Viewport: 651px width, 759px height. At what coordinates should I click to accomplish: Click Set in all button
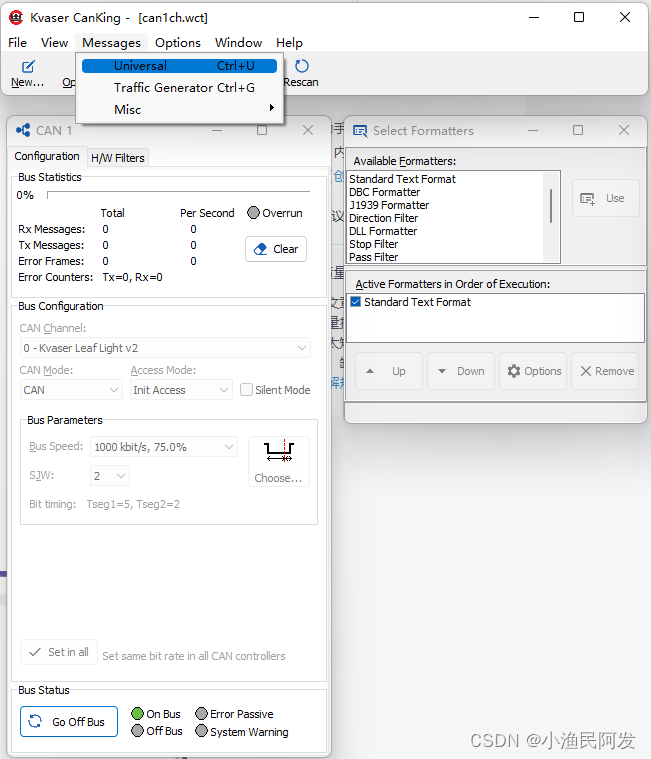coord(59,652)
